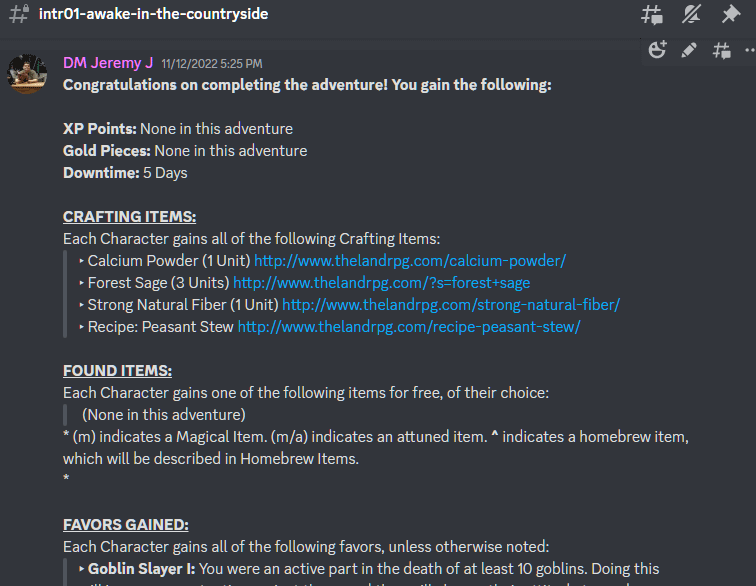
Task: Open the forest+sage search link
Action: tap(381, 283)
